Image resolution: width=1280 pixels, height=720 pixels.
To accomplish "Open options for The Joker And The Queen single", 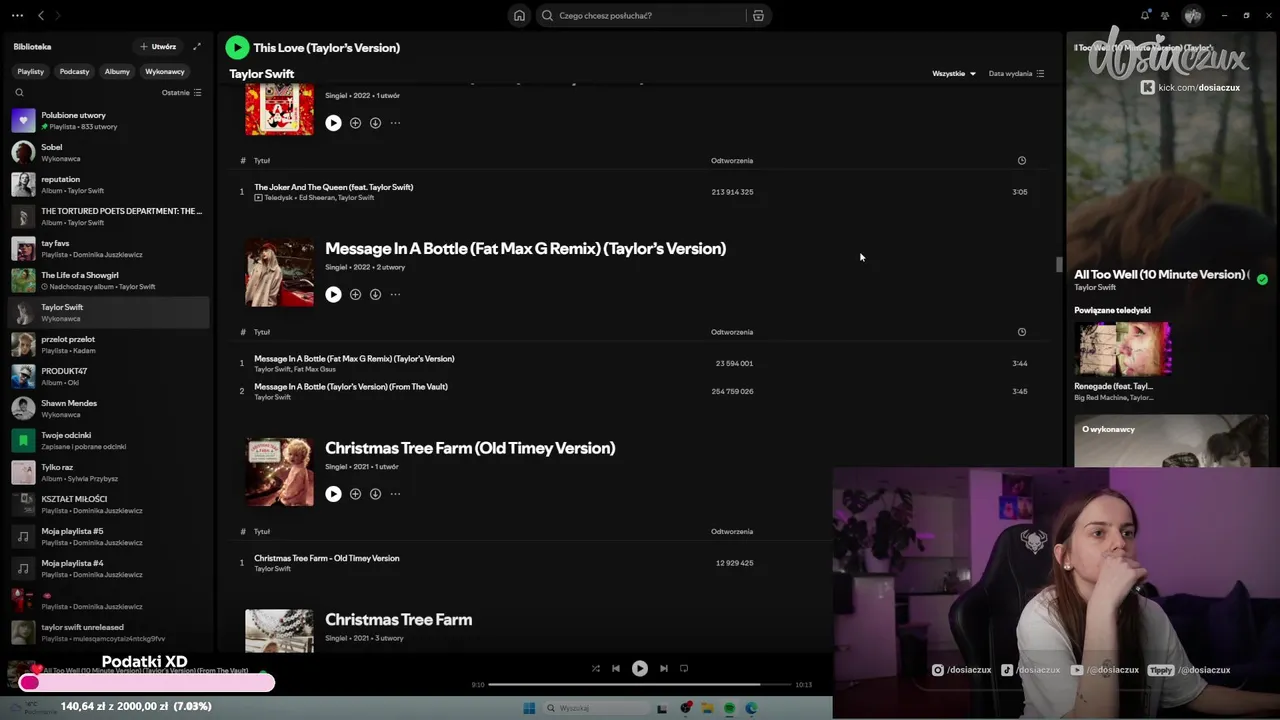I will 395,123.
